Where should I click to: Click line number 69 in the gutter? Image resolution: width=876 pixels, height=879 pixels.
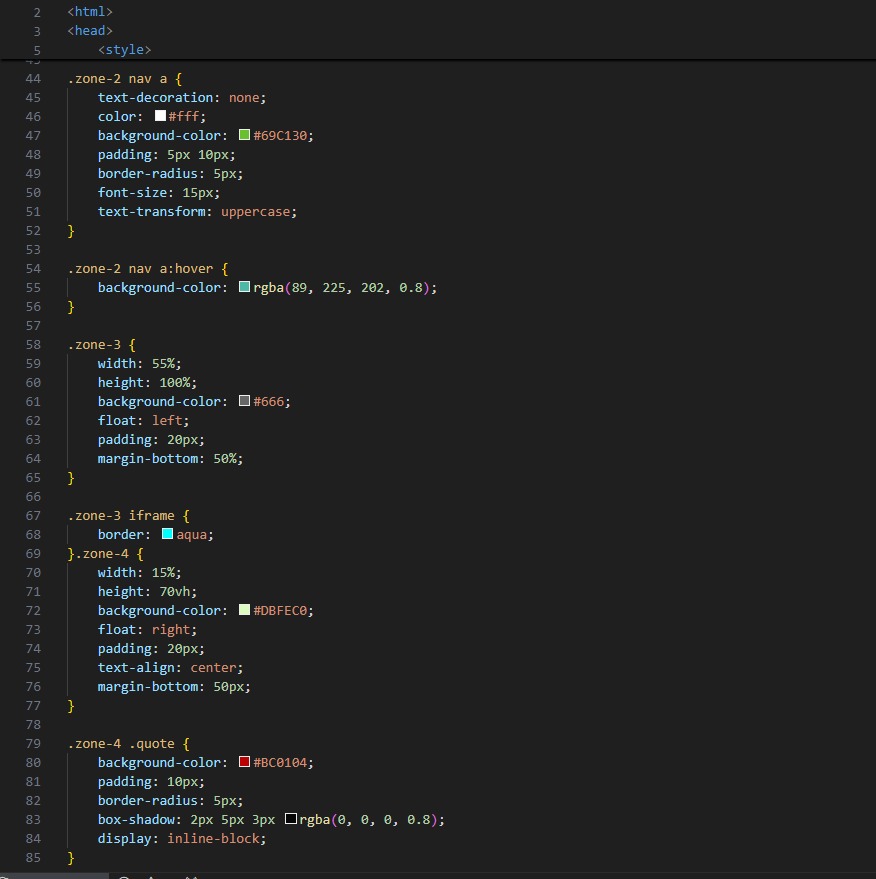[33, 554]
